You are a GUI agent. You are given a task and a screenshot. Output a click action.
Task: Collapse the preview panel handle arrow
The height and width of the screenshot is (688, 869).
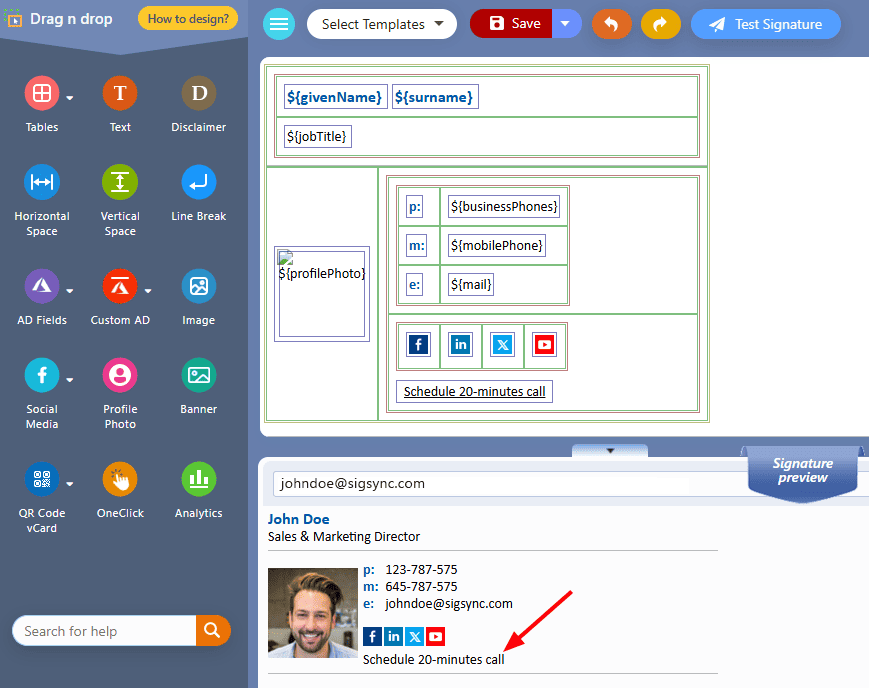(610, 451)
